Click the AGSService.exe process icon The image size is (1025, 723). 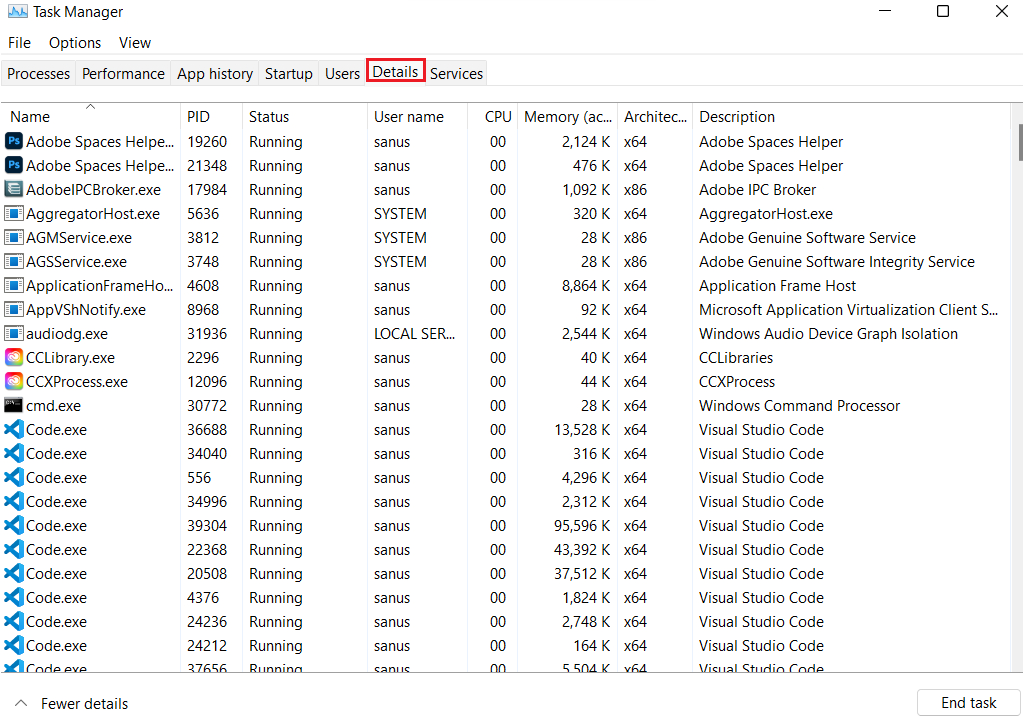point(14,261)
